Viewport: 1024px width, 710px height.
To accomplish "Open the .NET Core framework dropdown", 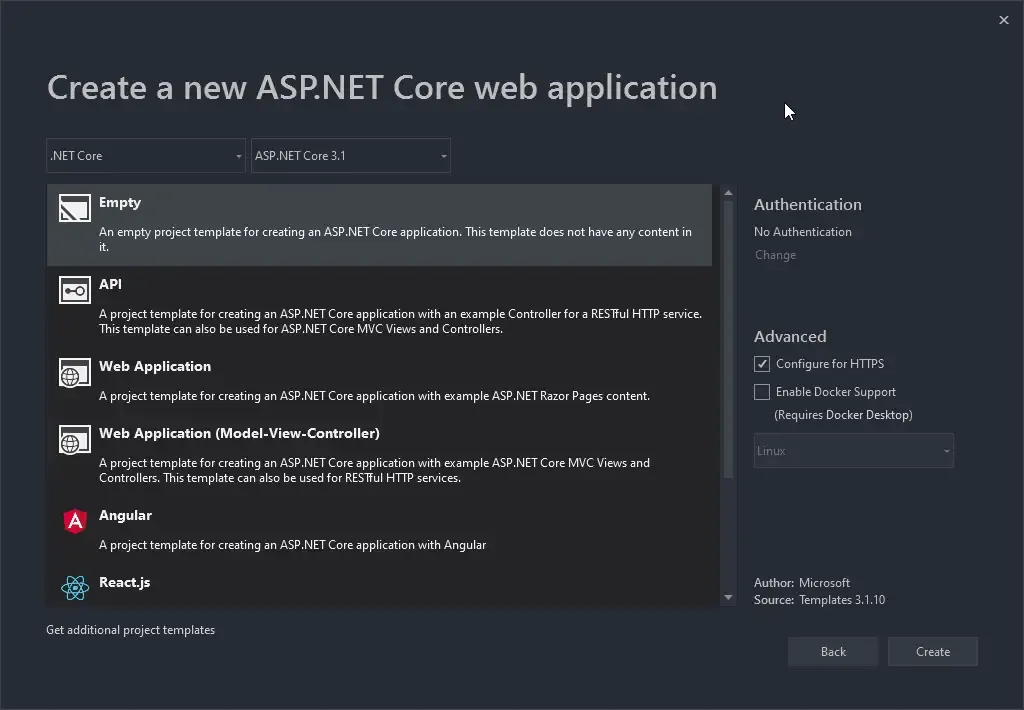I will (145, 155).
